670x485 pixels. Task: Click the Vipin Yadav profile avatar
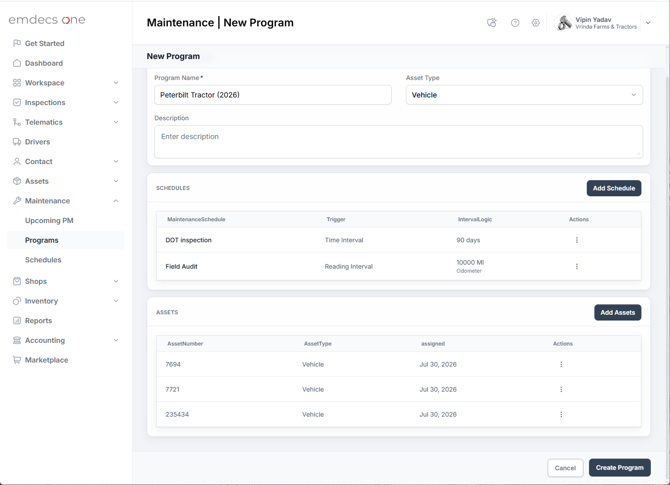pos(563,23)
